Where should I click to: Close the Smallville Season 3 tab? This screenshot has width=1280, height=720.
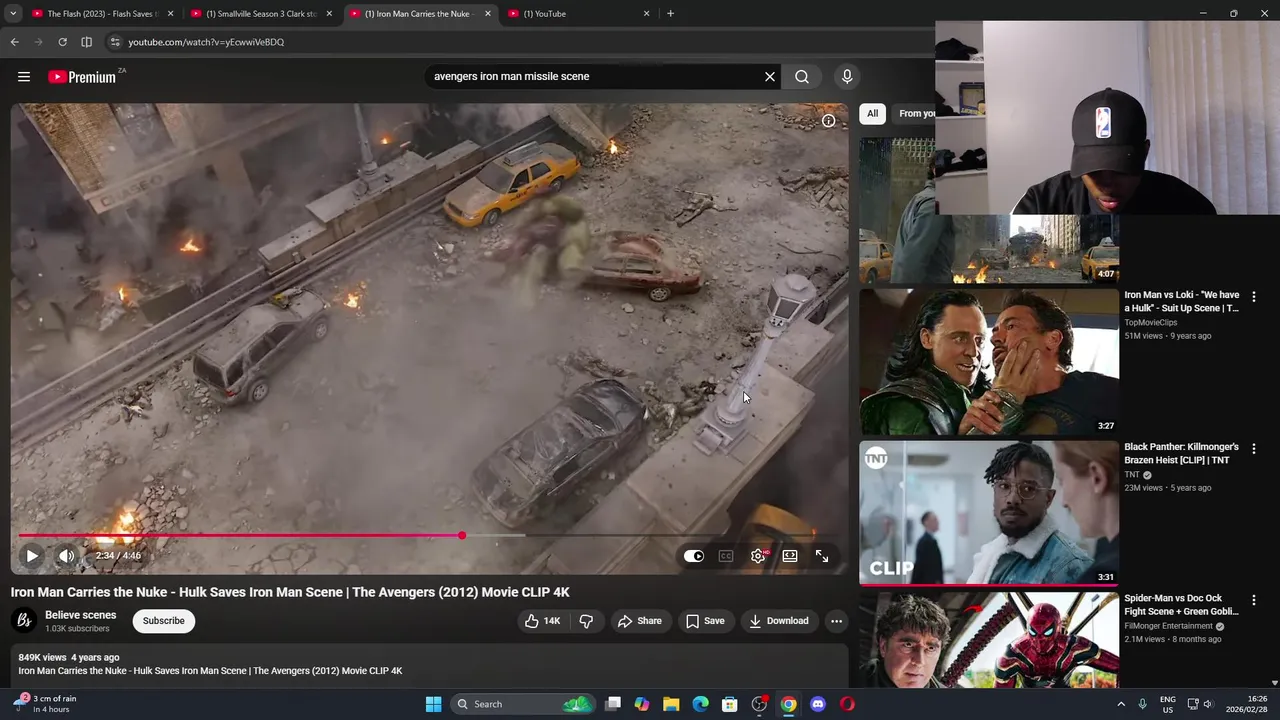pyautogui.click(x=329, y=14)
